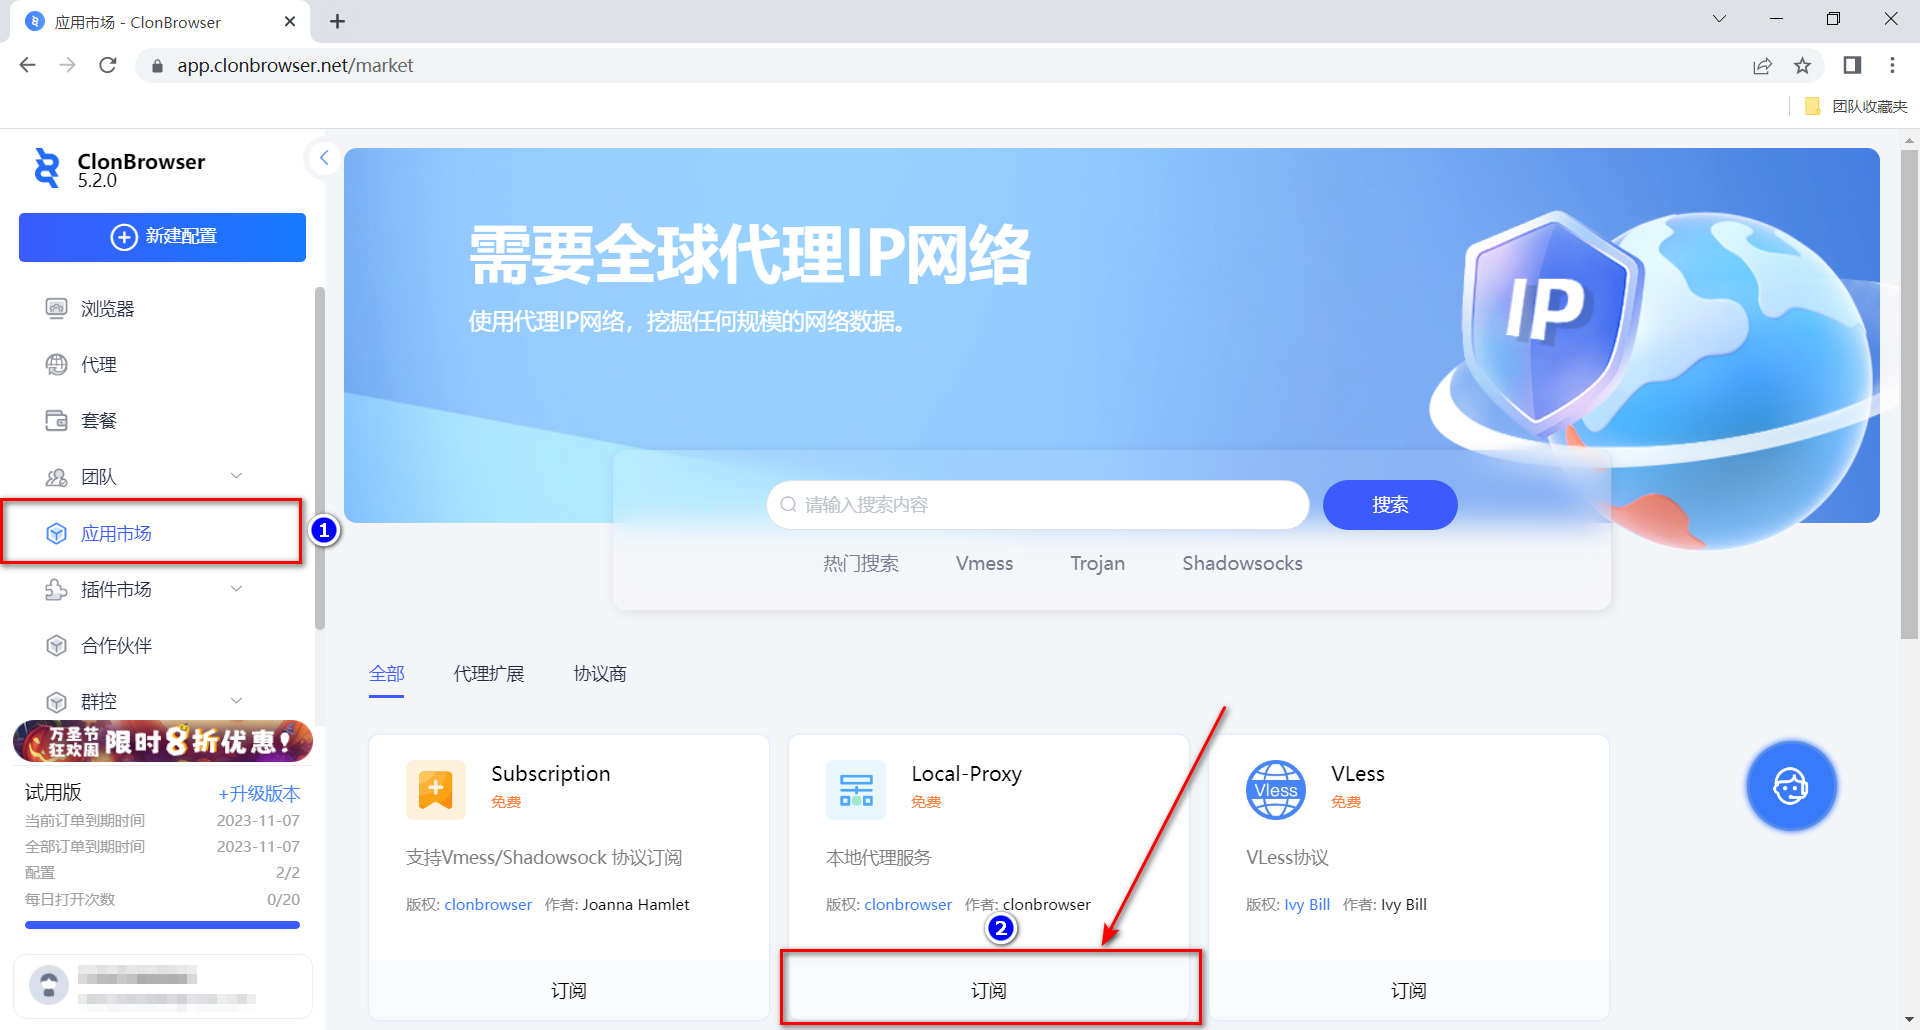Viewport: 1920px width, 1030px height.
Task: Click the 应用市场 sidebar icon
Action: click(116, 533)
